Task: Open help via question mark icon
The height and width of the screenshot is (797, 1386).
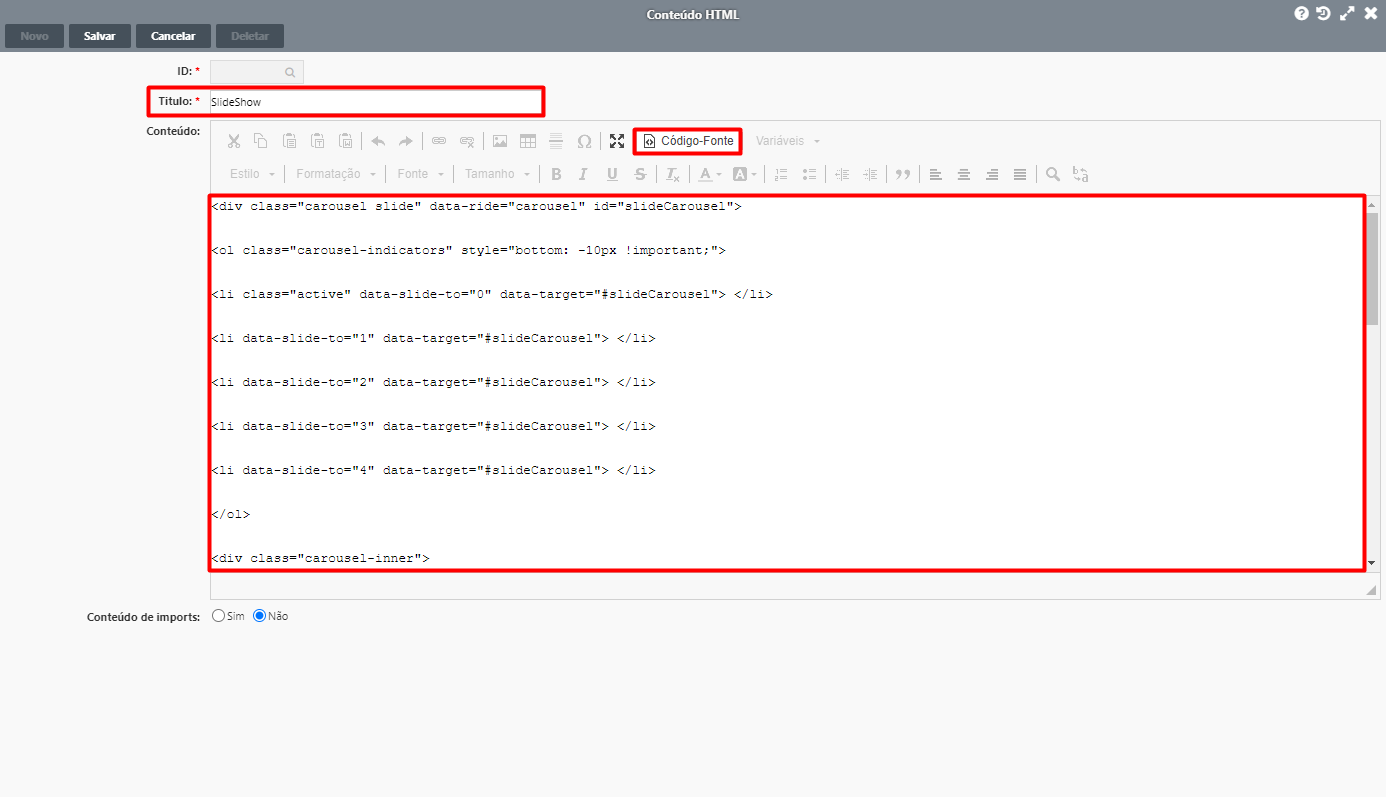Action: coord(1302,14)
